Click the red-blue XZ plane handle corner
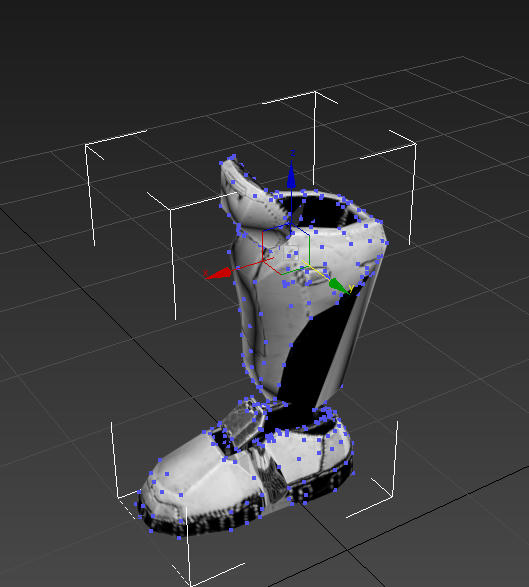Viewport: 529px width, 587px height. [x=263, y=232]
